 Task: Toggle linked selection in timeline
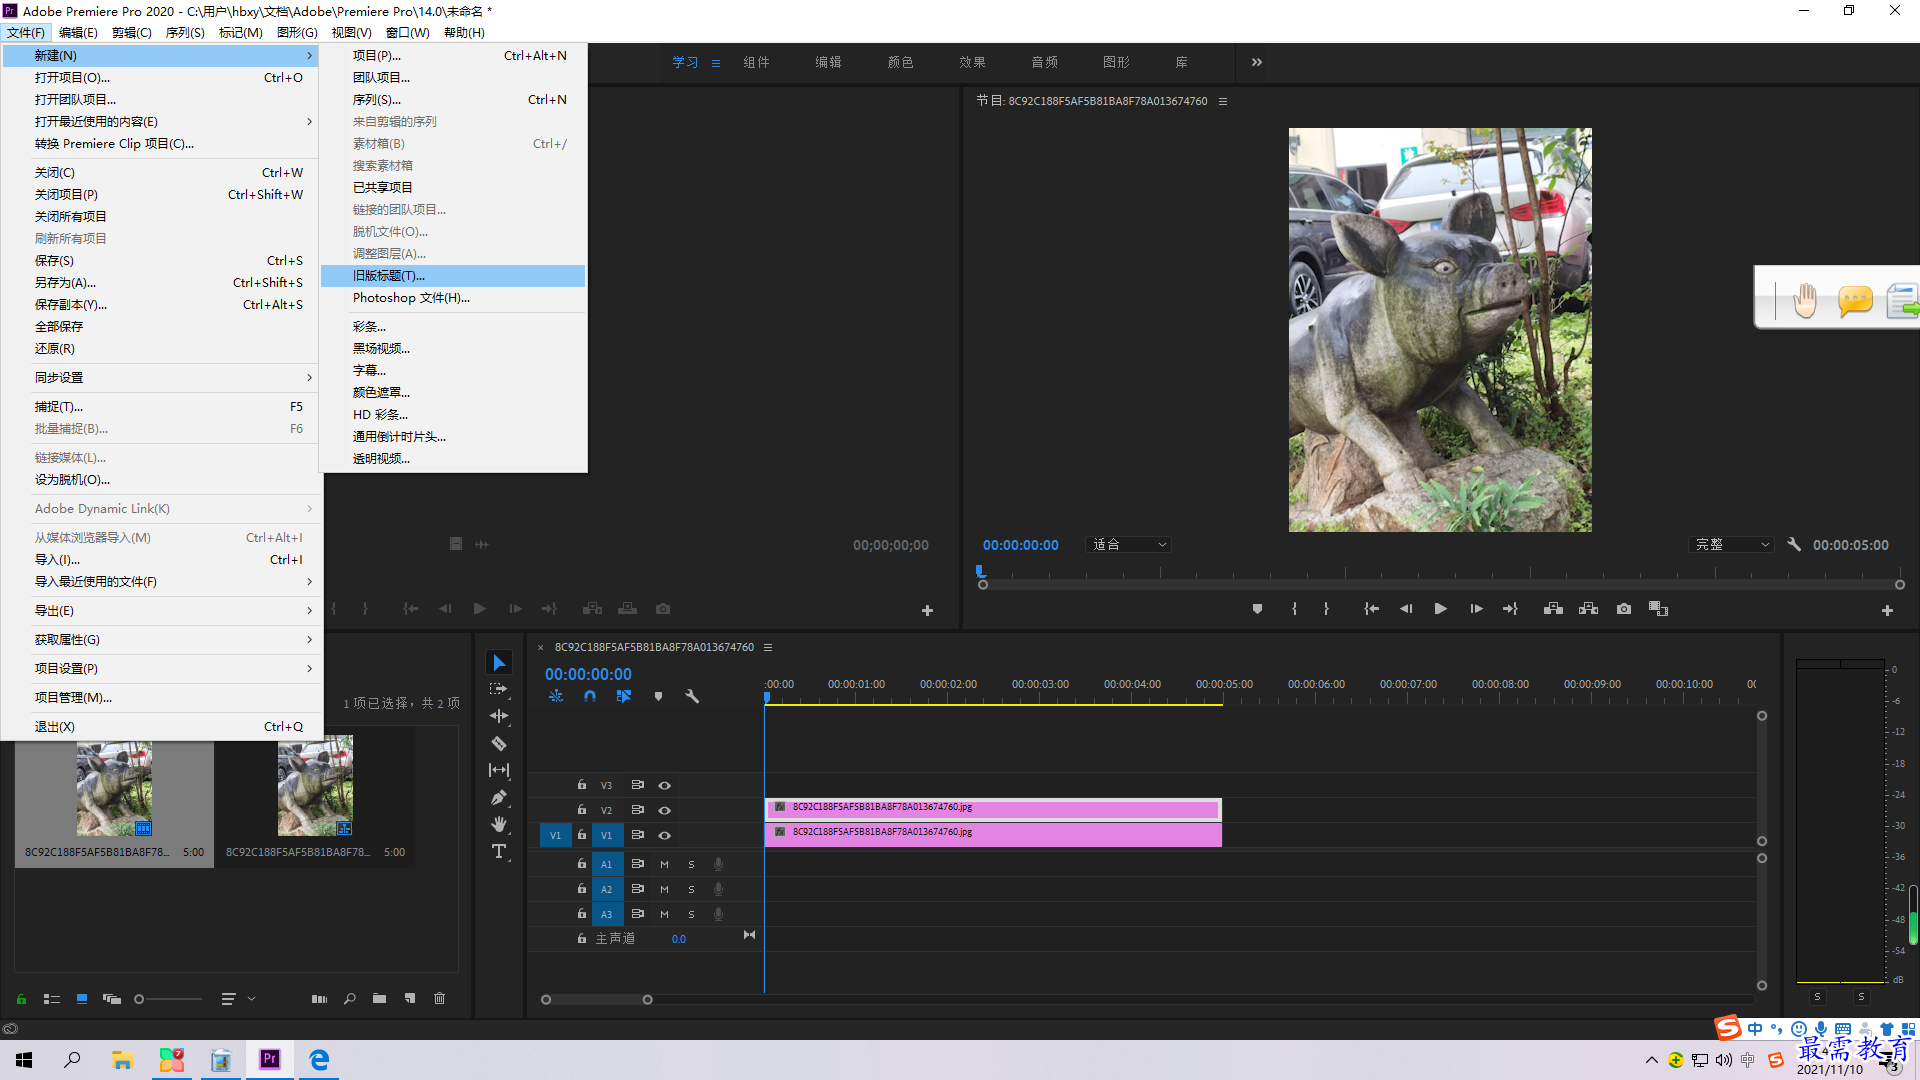click(x=624, y=696)
